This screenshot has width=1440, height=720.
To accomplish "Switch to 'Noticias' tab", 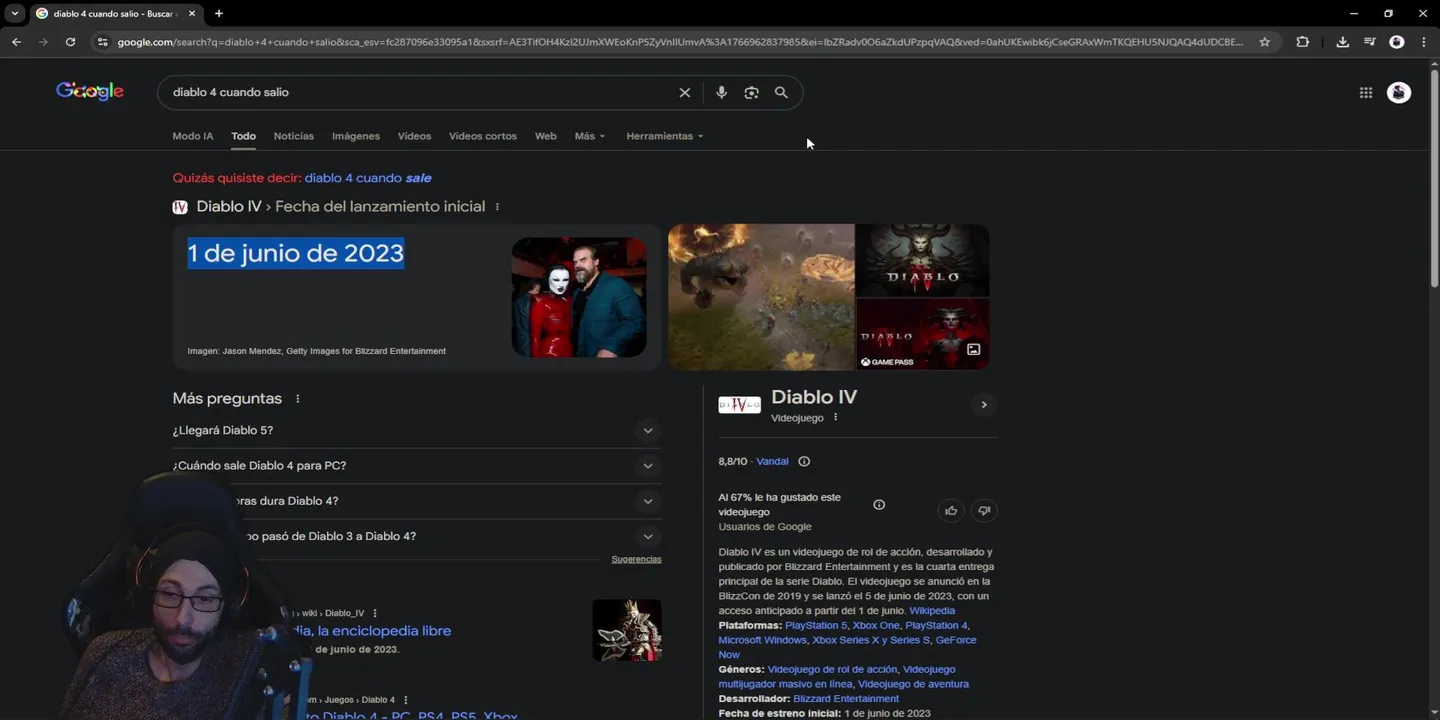I will tap(293, 136).
